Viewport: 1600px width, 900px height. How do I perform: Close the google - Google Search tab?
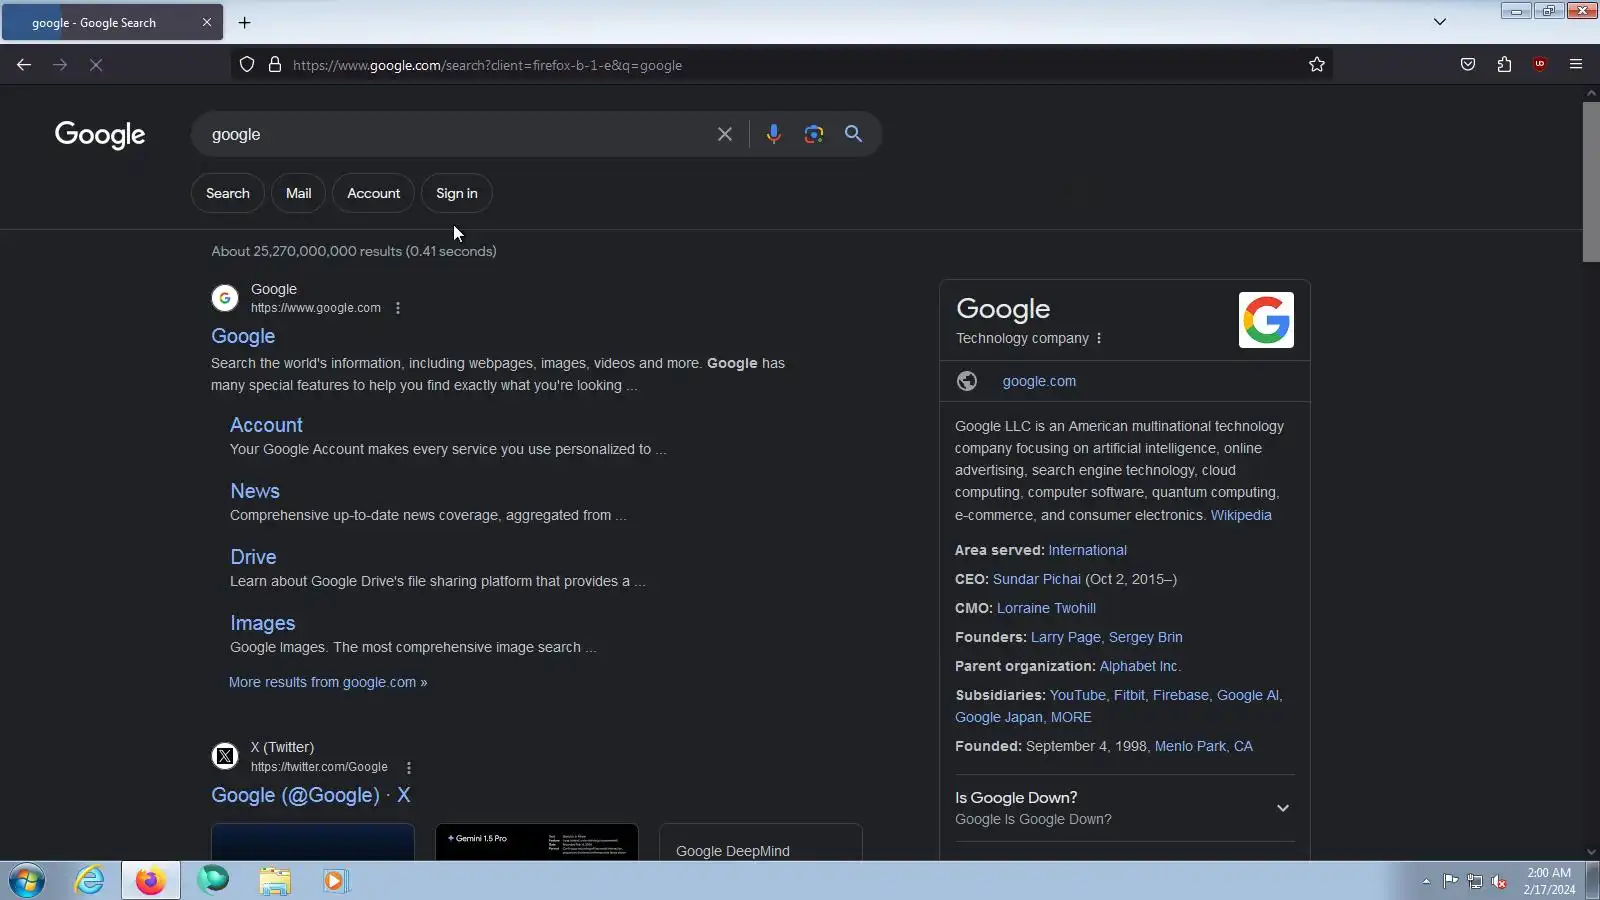[207, 22]
